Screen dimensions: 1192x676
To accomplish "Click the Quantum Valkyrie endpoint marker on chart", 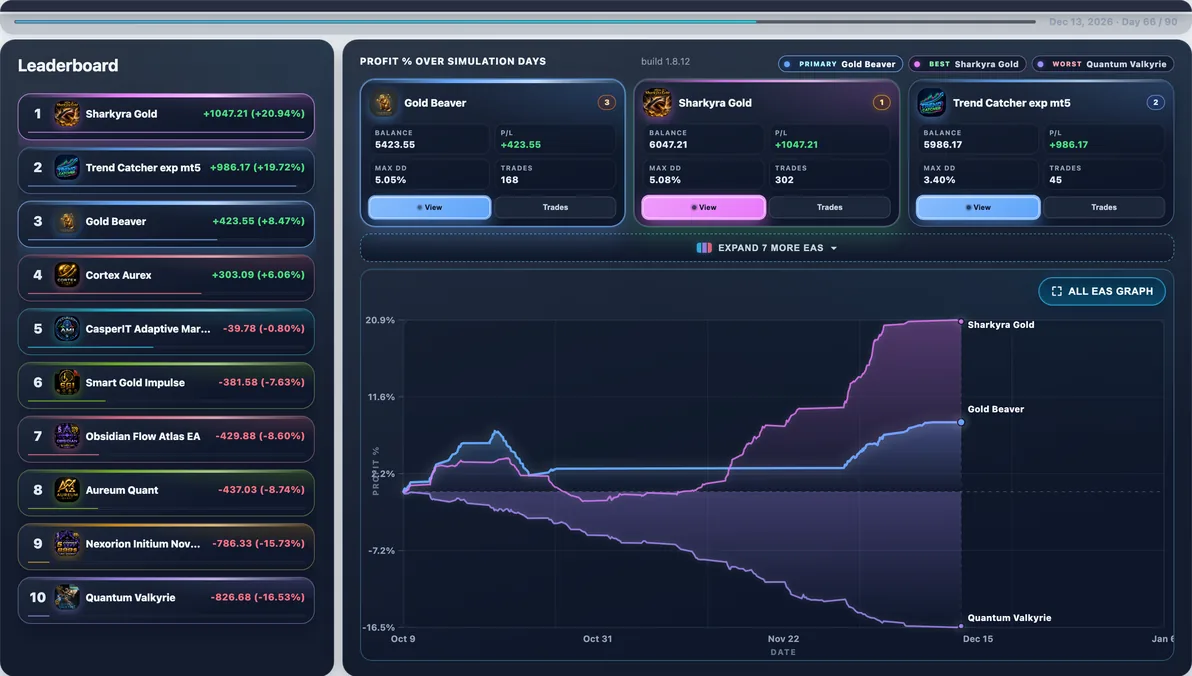I will tap(962, 627).
